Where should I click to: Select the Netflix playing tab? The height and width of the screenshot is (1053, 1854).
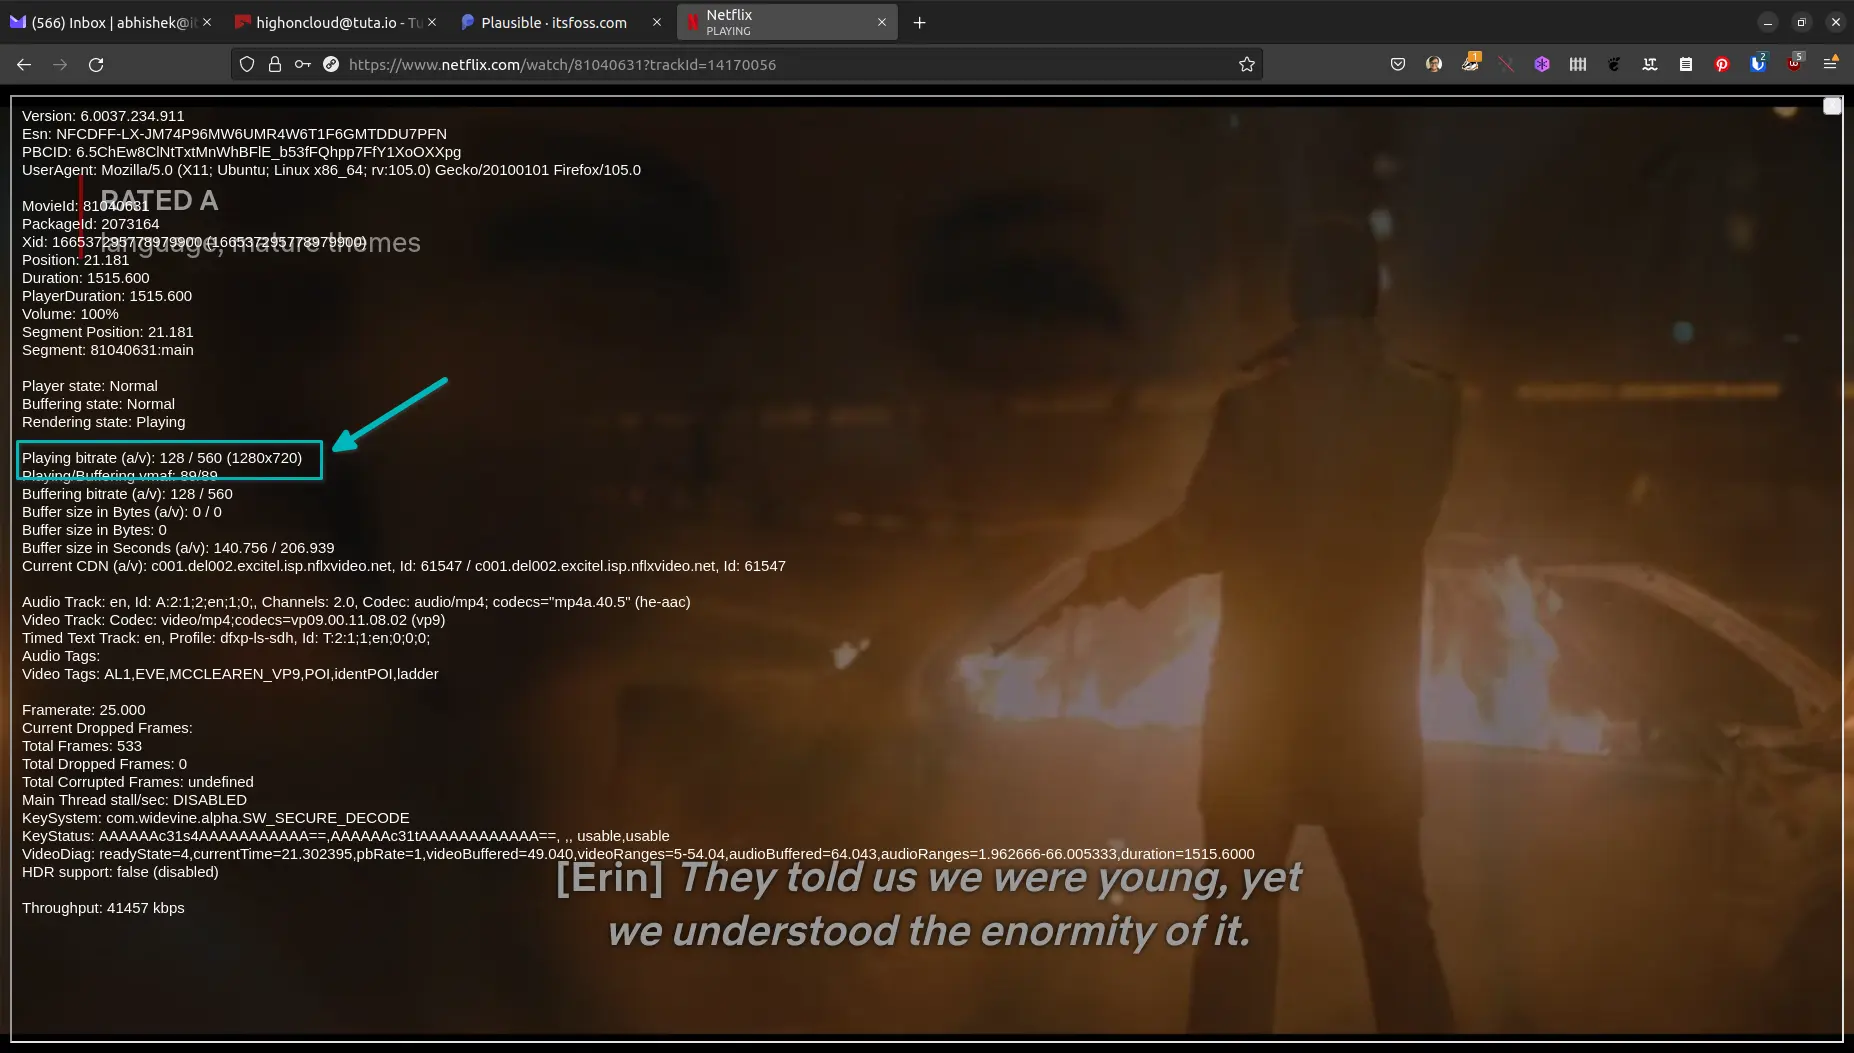click(787, 23)
